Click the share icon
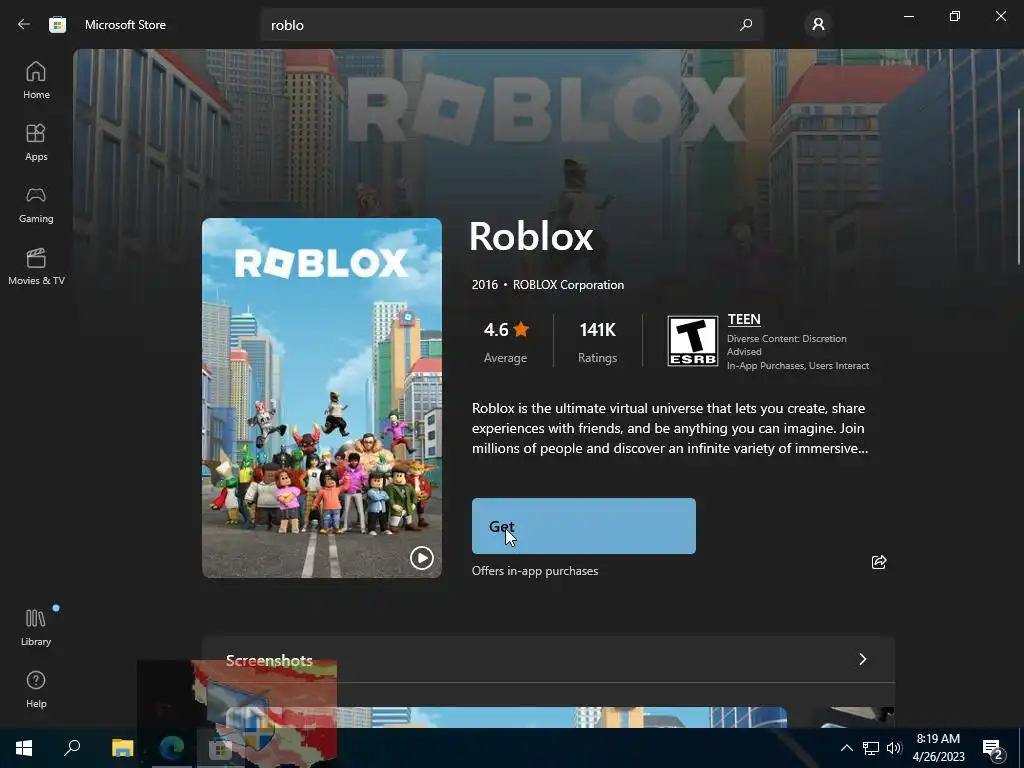The image size is (1024, 768). point(879,562)
